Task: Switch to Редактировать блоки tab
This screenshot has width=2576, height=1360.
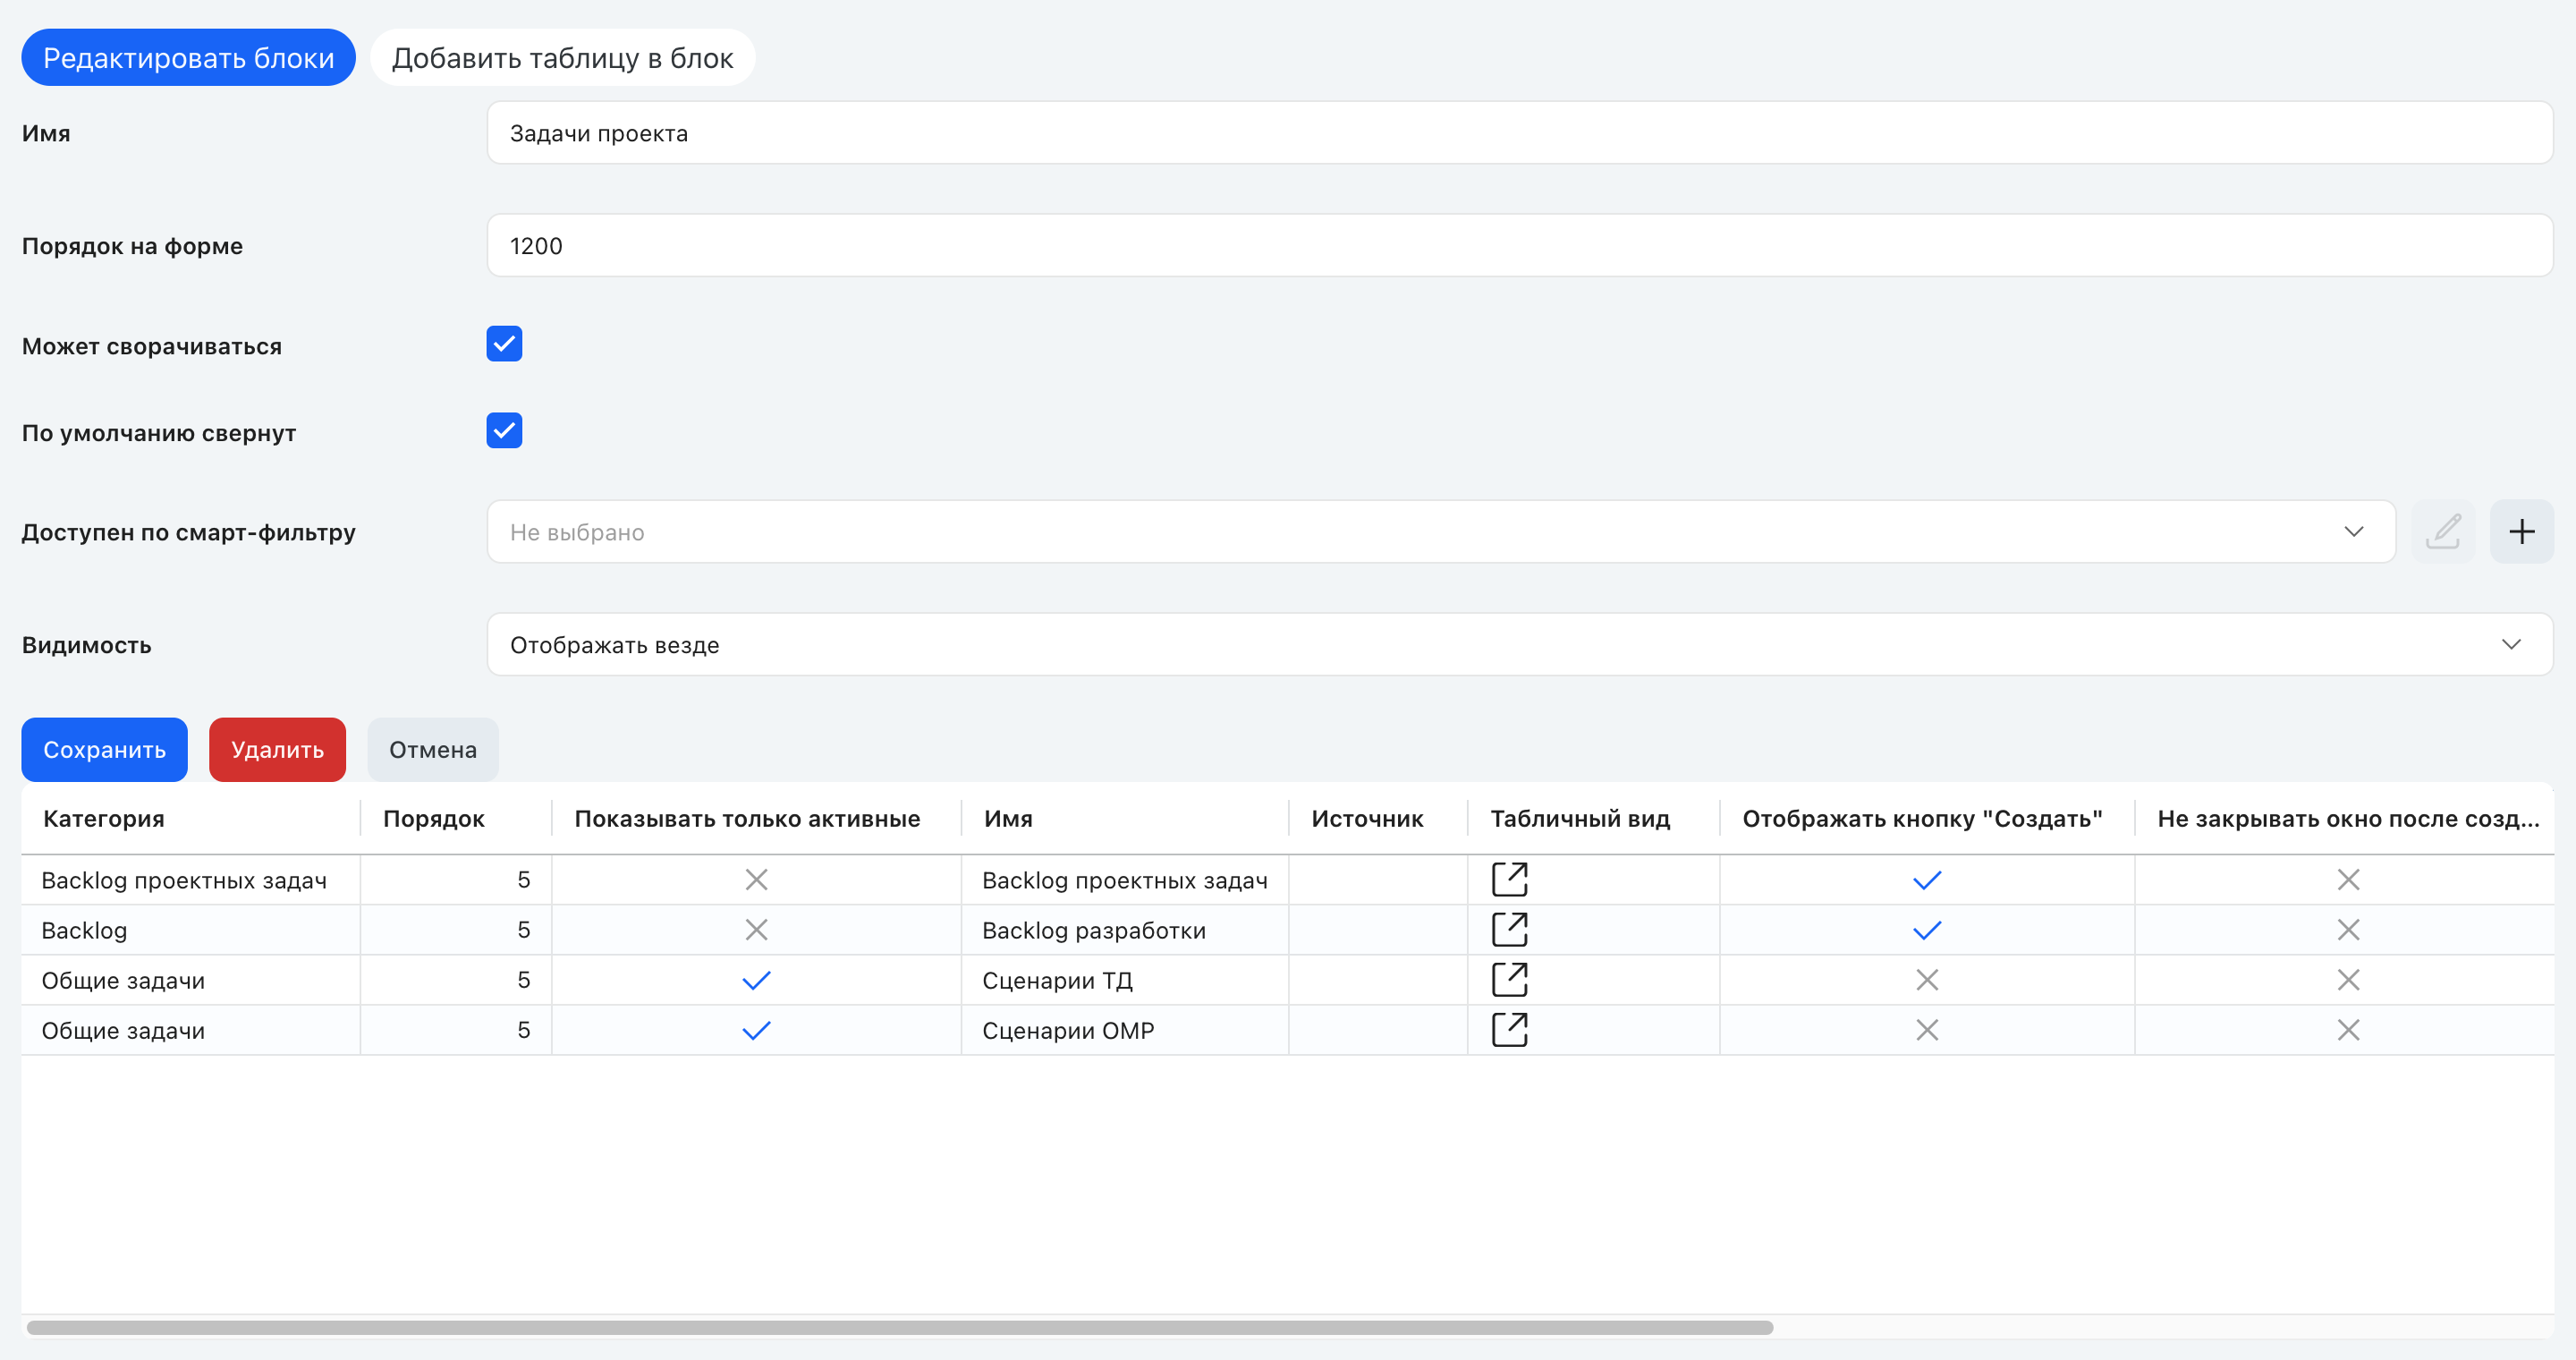Action: point(188,58)
